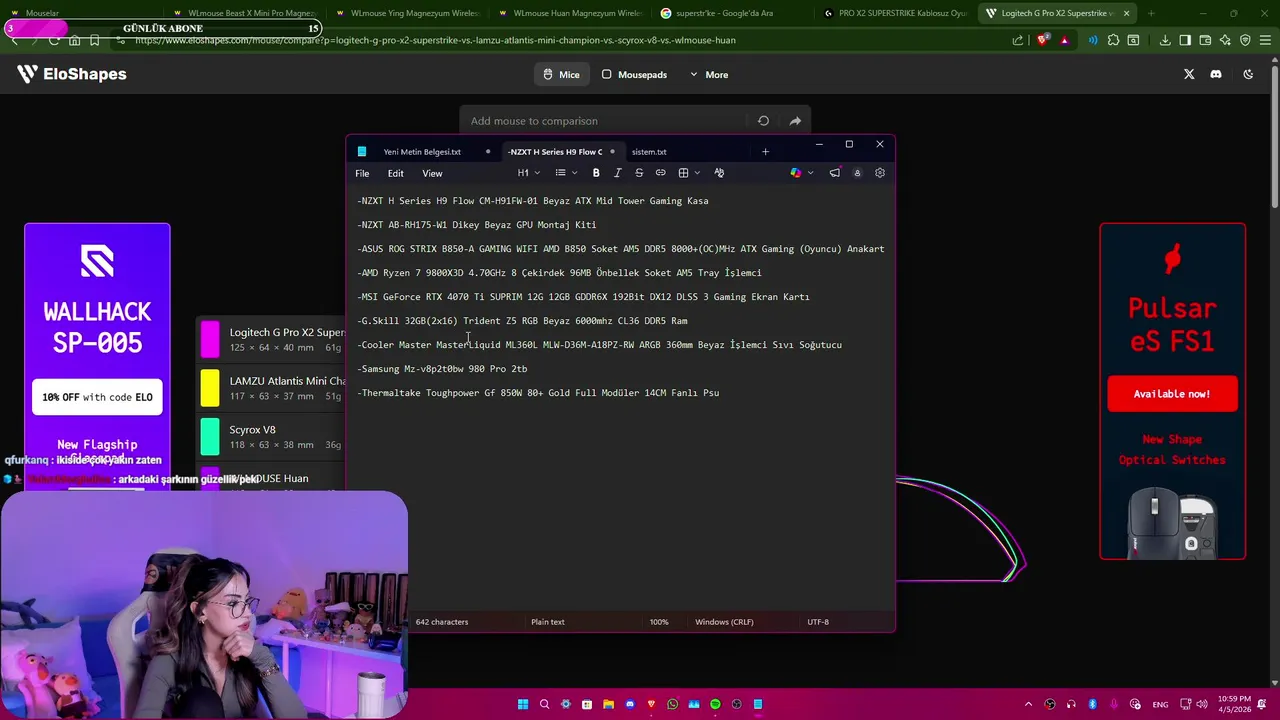Open Notepad settings gear
The image size is (1280, 720).
pos(880,173)
